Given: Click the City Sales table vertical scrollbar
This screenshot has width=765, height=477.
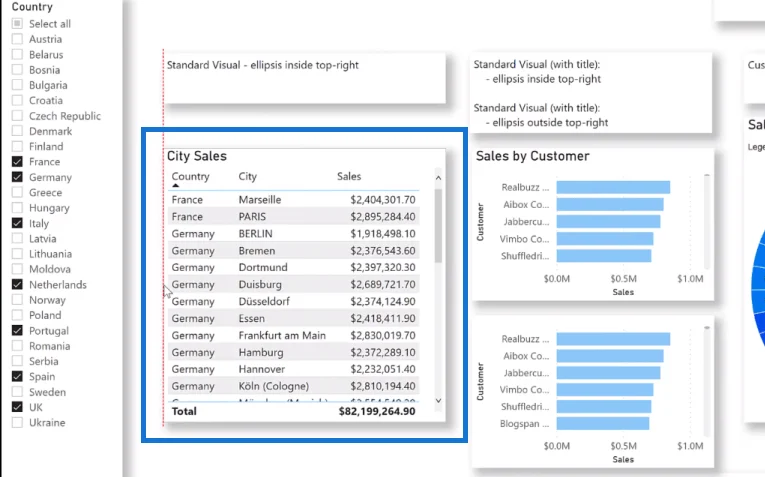Looking at the screenshot, I should tap(438, 226).
